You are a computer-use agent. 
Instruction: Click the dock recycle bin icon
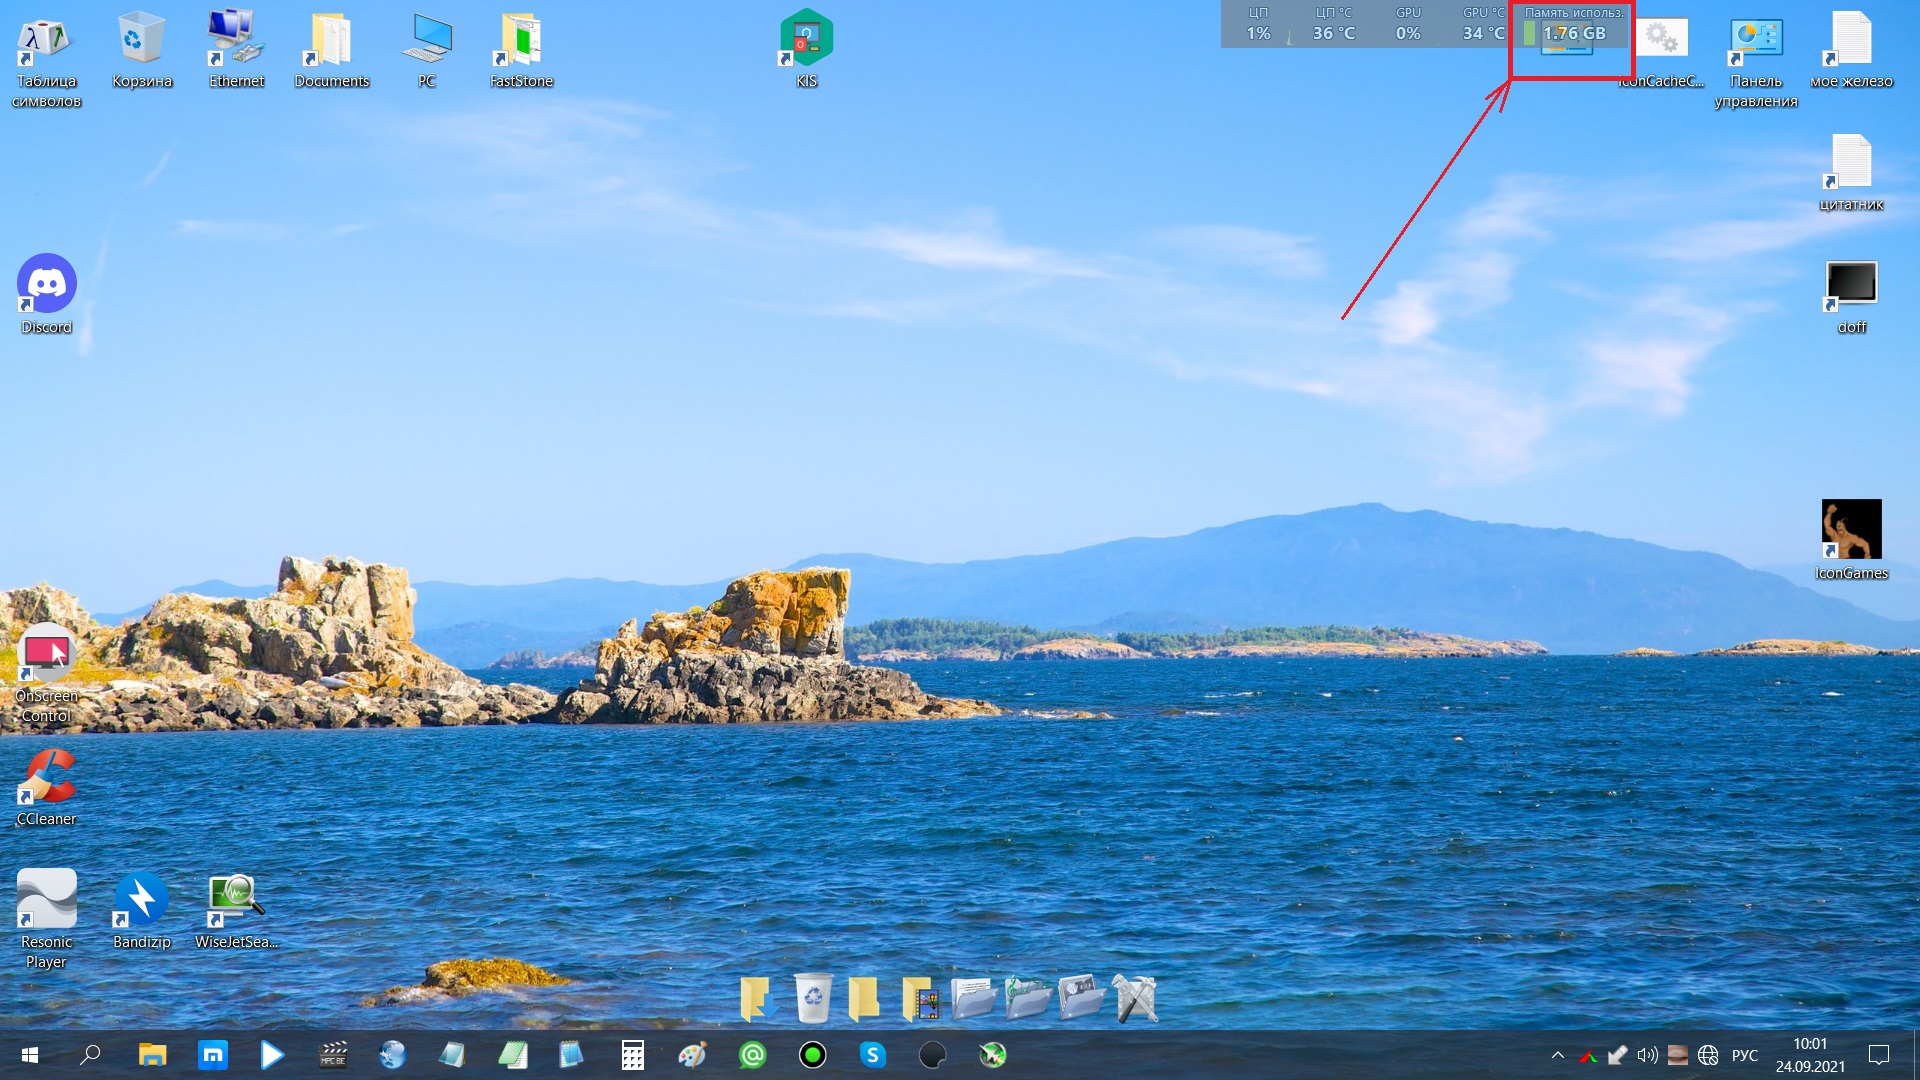(813, 998)
